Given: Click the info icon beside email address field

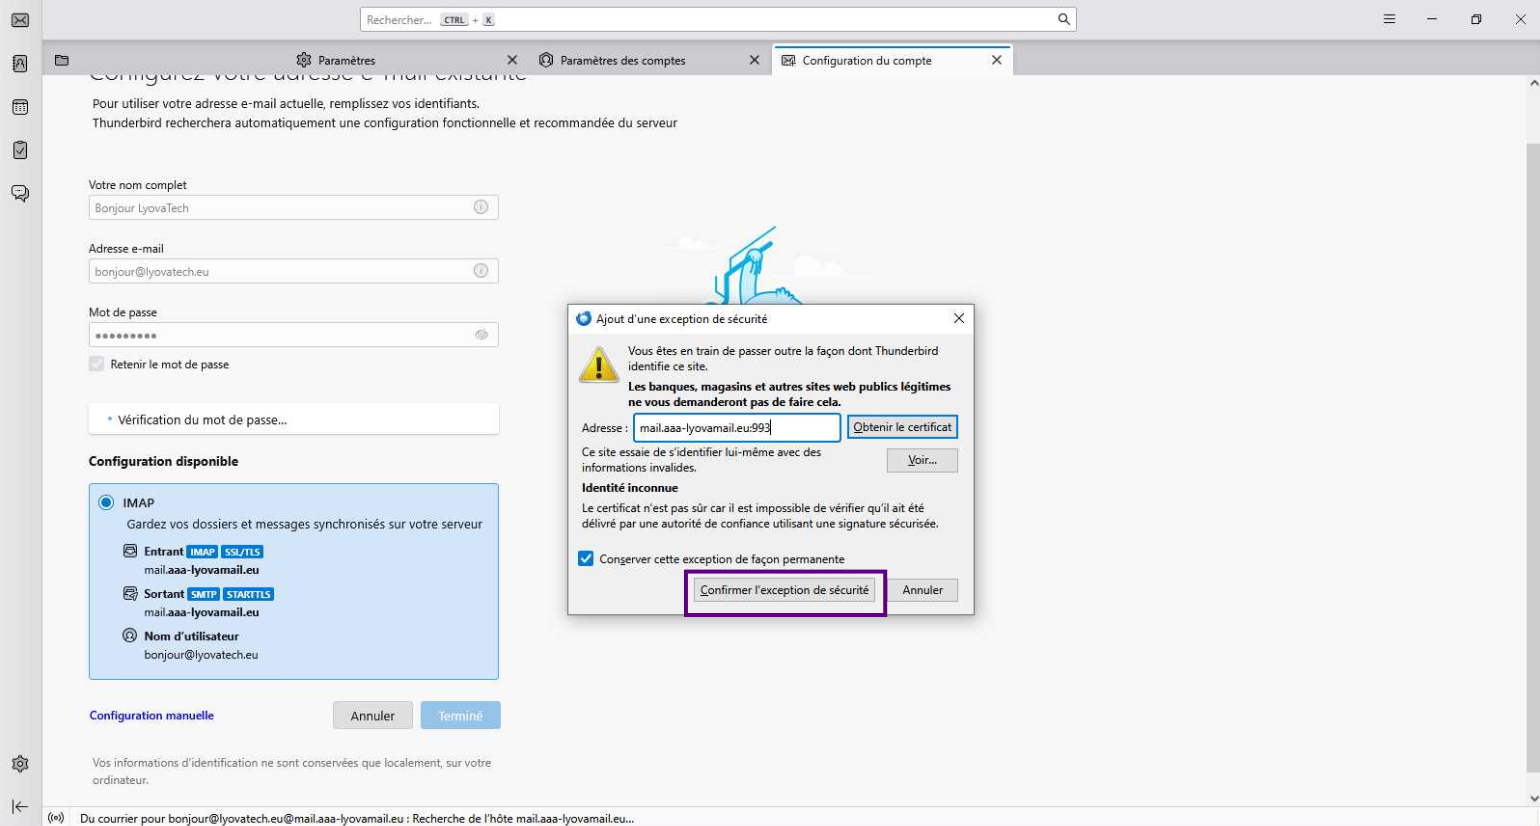Looking at the screenshot, I should (x=481, y=271).
